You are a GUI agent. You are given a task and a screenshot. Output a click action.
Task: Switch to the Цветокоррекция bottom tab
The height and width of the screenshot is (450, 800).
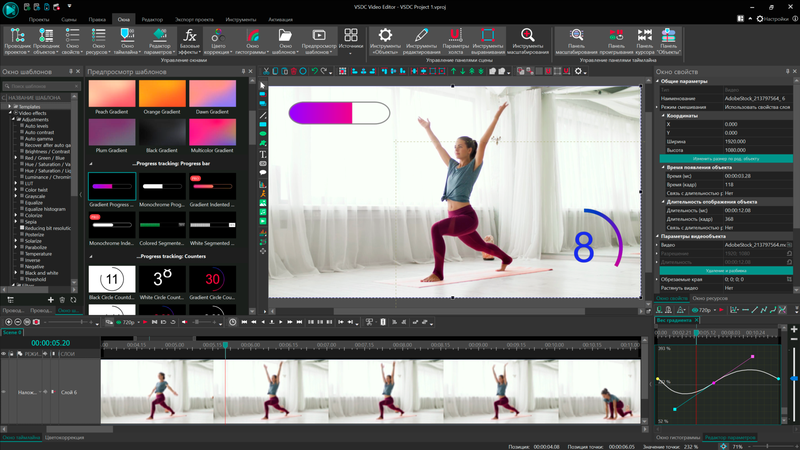click(65, 438)
